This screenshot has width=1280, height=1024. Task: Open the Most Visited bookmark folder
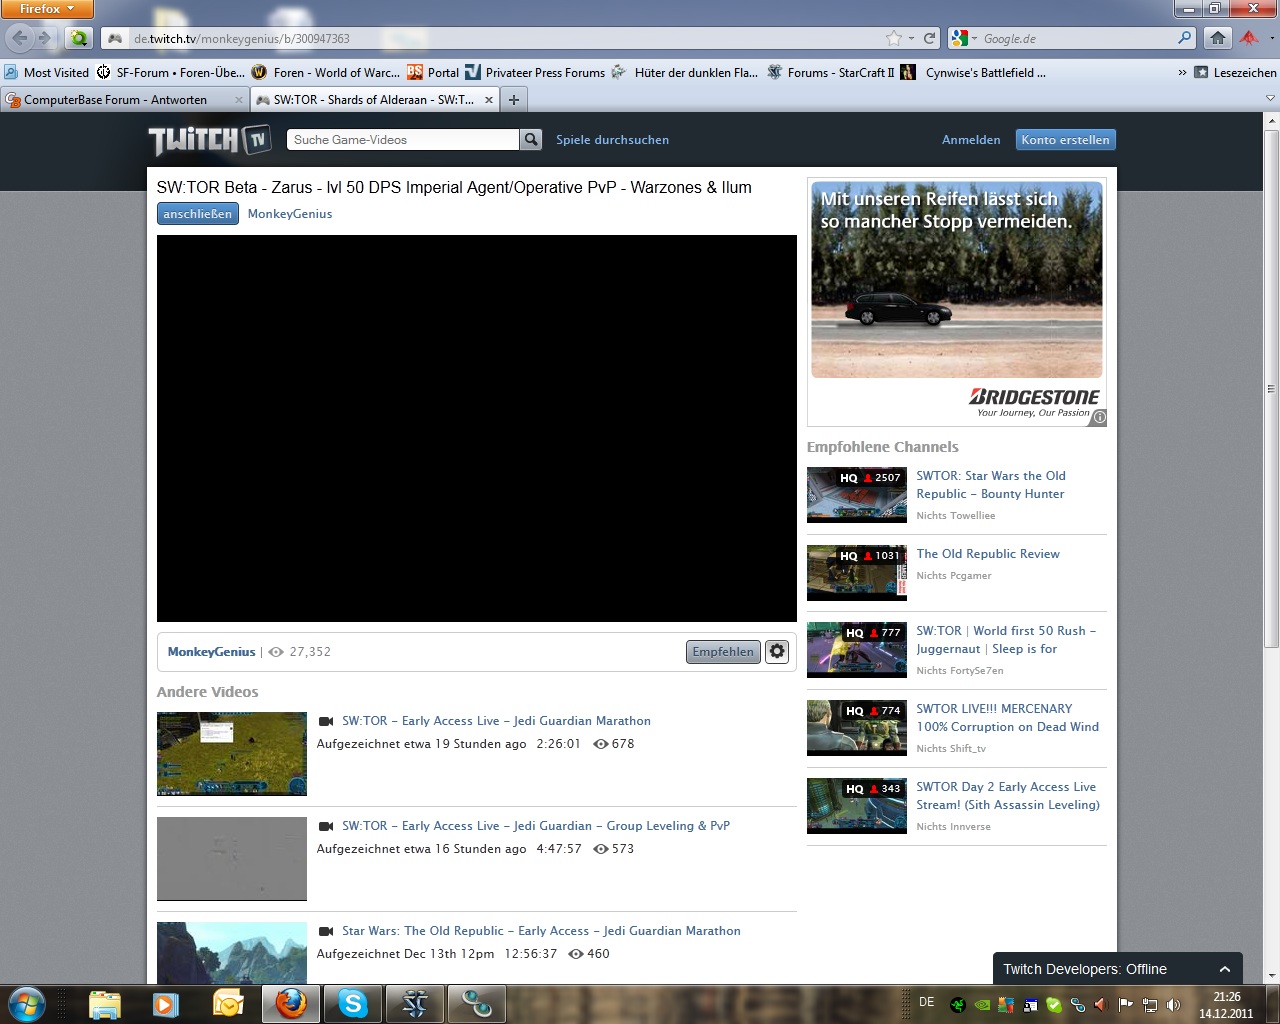coord(47,72)
